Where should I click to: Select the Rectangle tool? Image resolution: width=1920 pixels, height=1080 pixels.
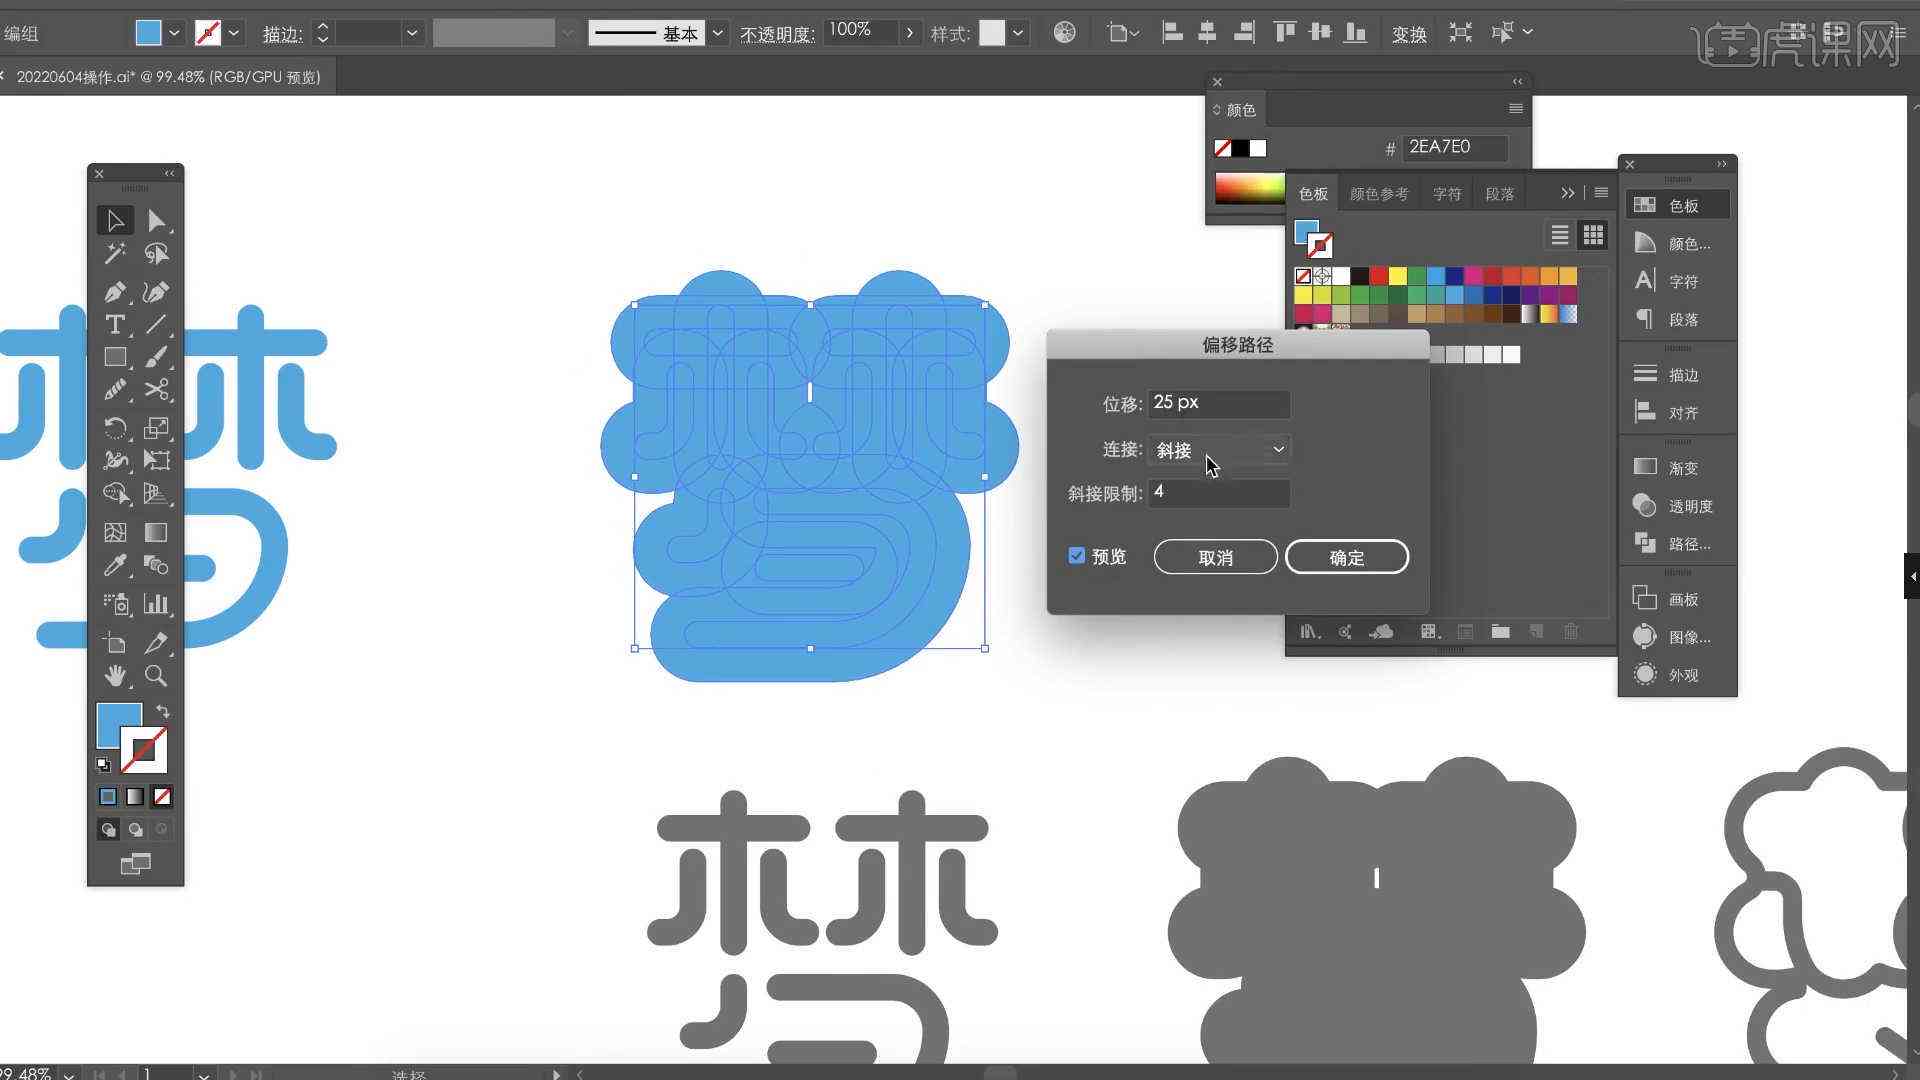pos(115,357)
